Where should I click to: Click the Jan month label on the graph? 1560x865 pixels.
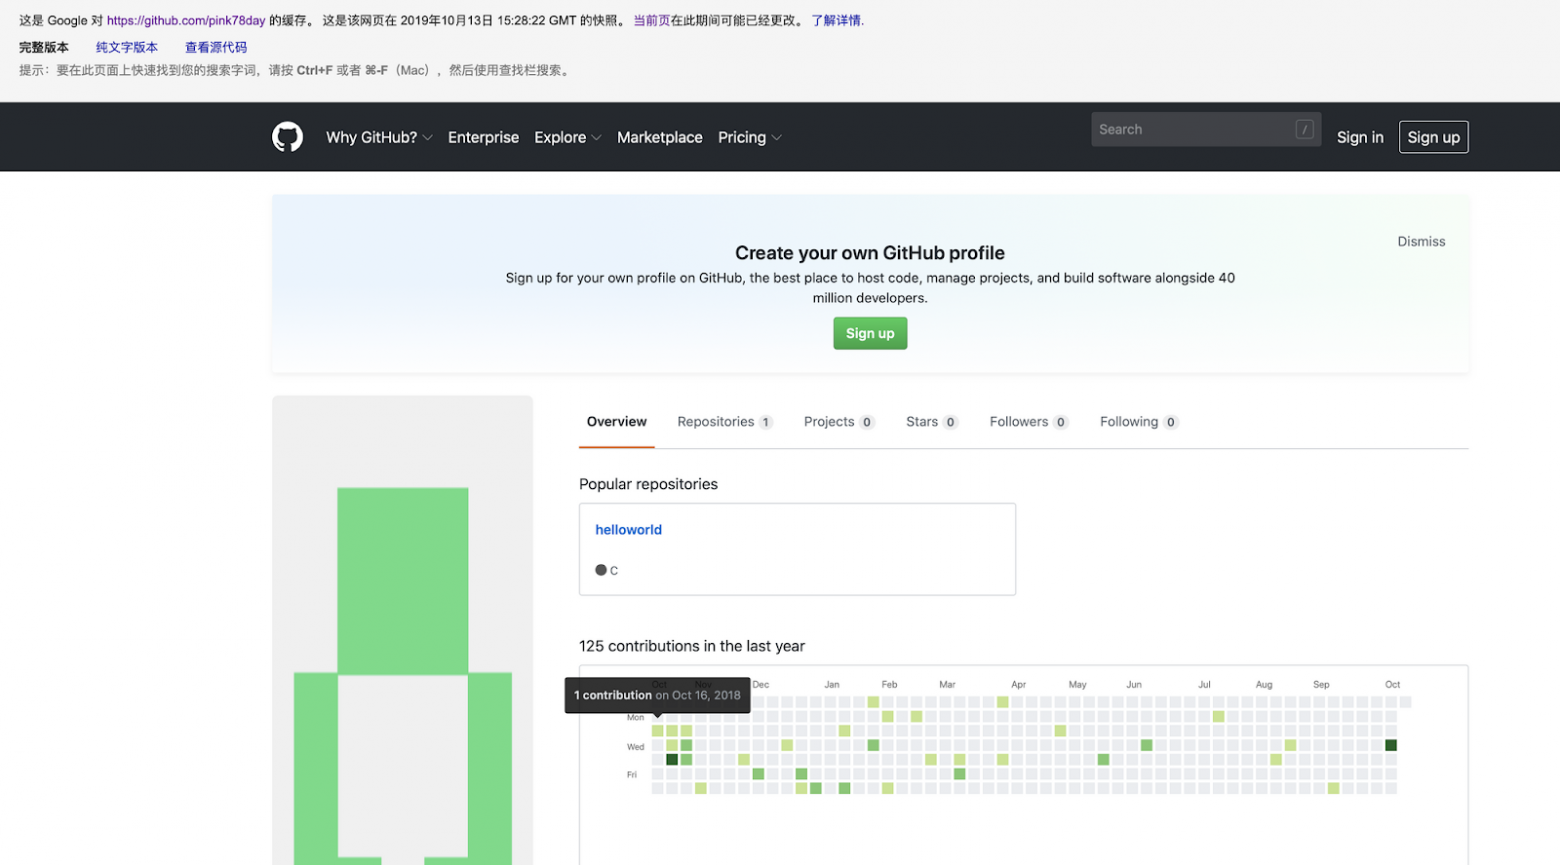click(832, 685)
